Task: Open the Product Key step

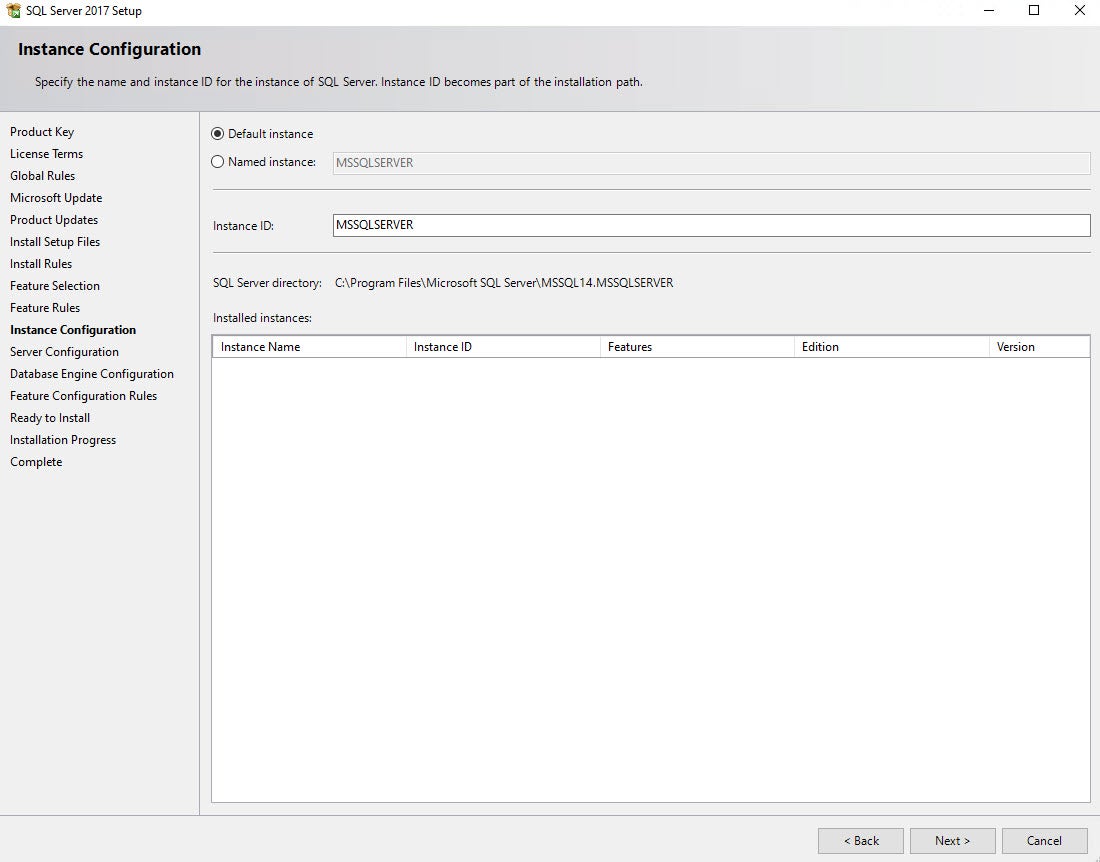Action: 42,132
